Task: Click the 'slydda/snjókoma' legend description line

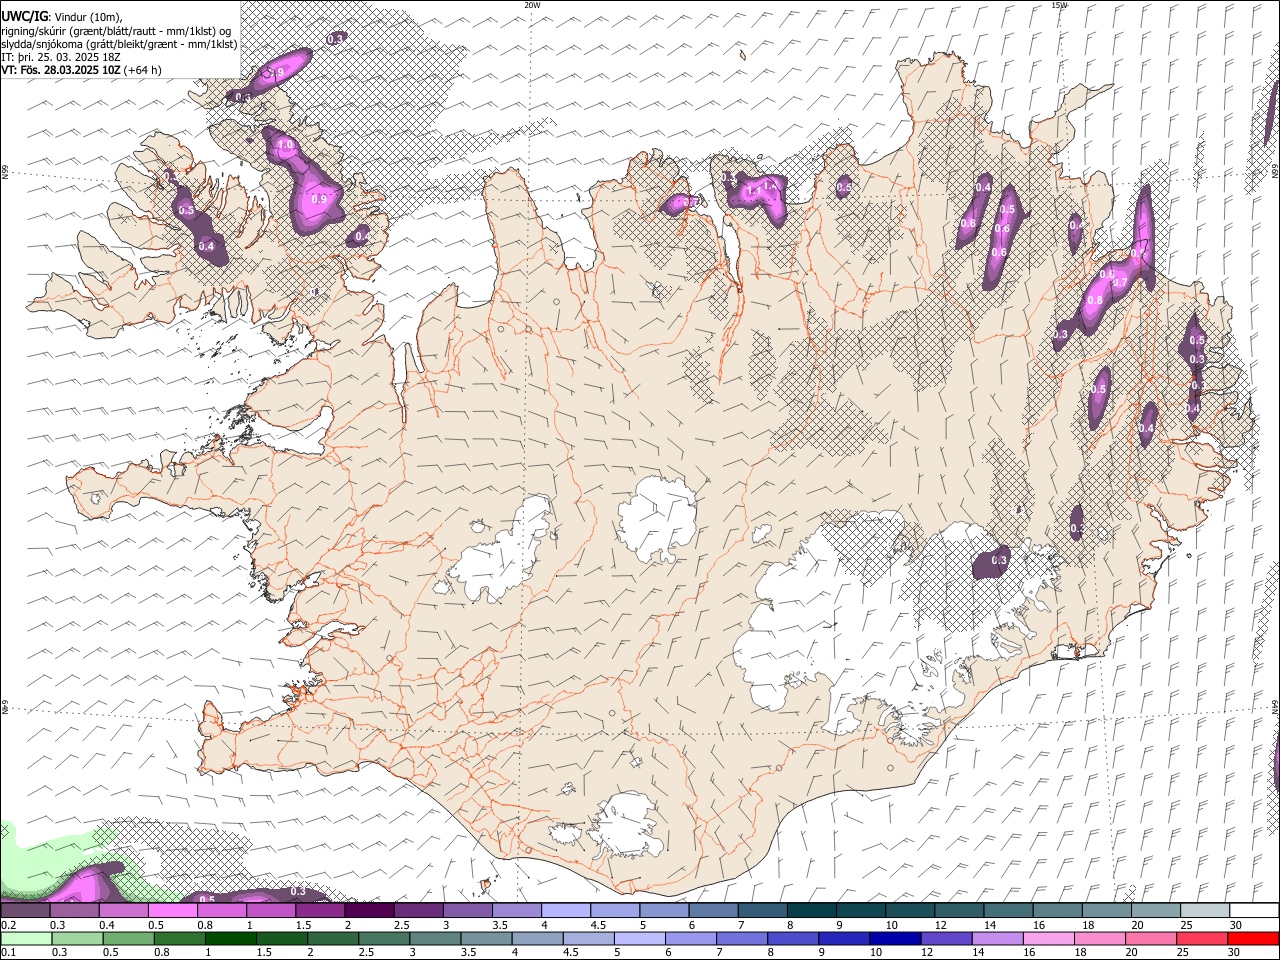Action: tap(119, 44)
